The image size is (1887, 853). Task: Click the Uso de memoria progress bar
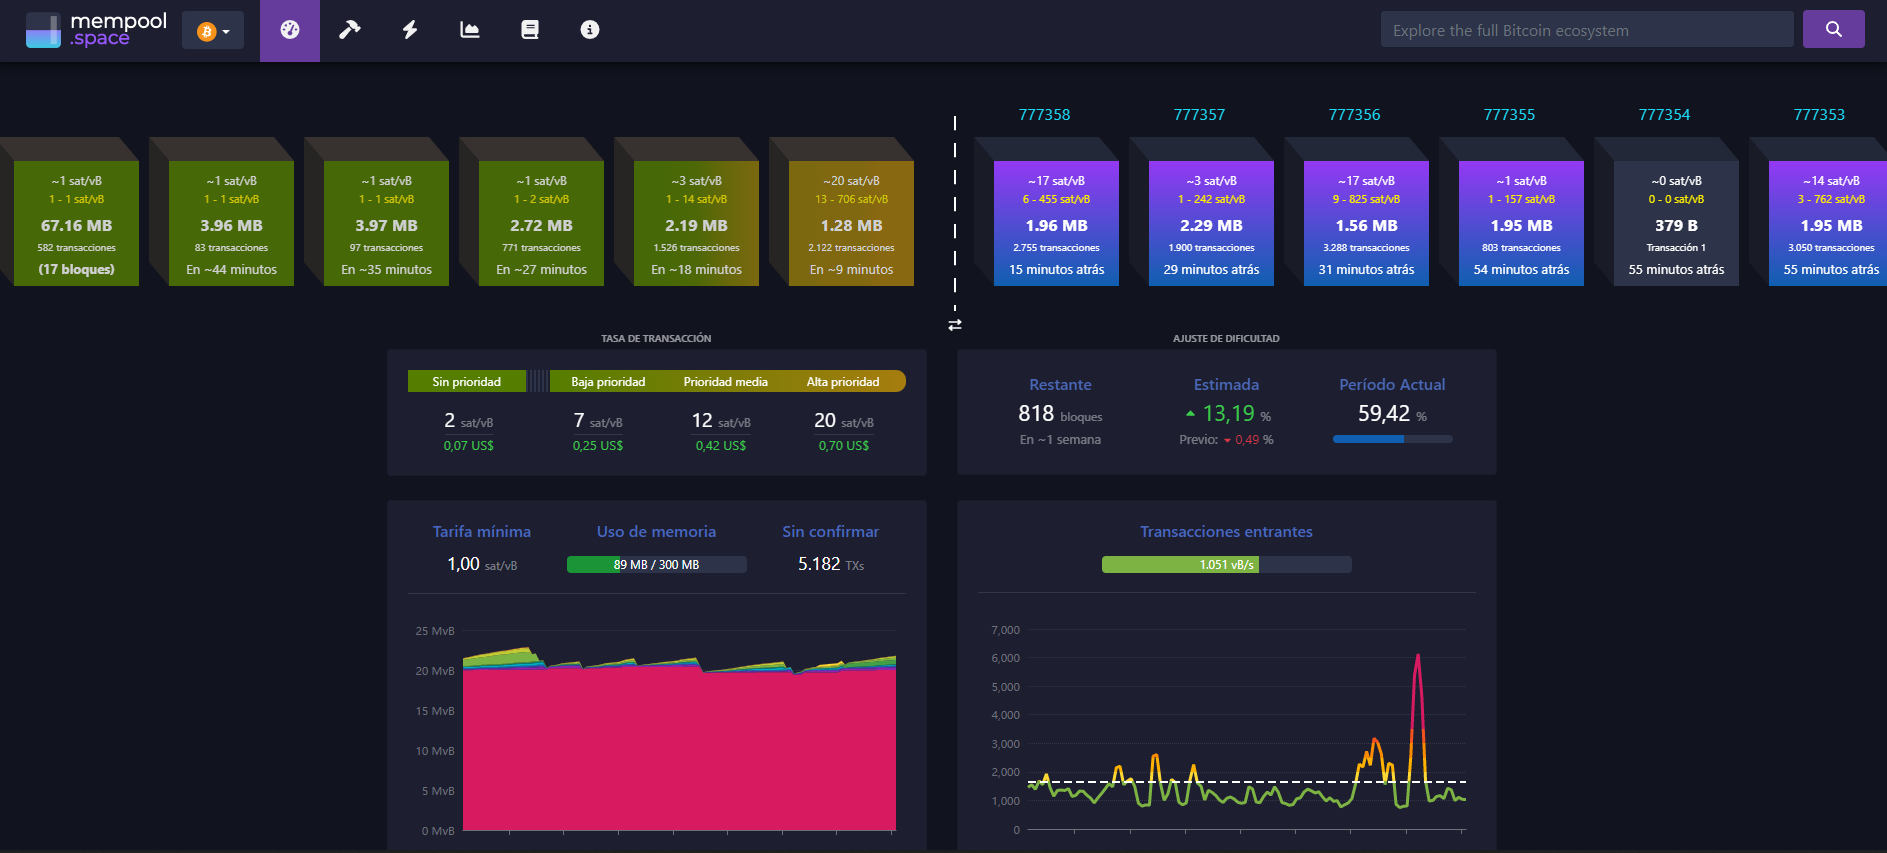pos(656,565)
